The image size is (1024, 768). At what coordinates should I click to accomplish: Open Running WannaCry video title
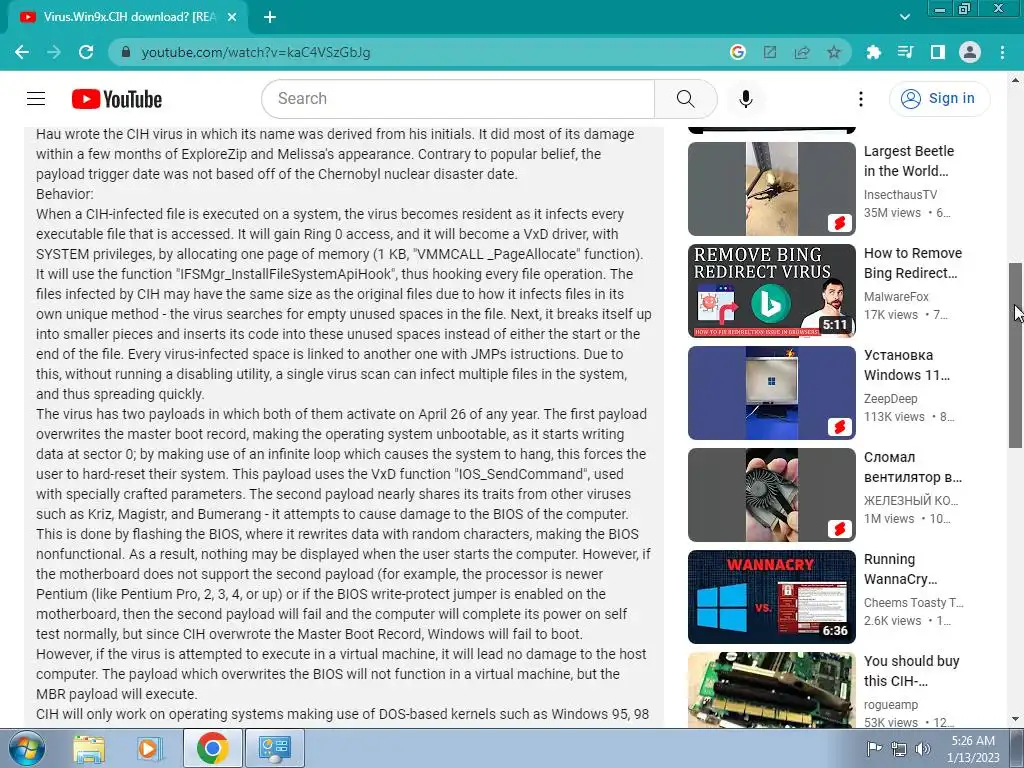[900, 569]
